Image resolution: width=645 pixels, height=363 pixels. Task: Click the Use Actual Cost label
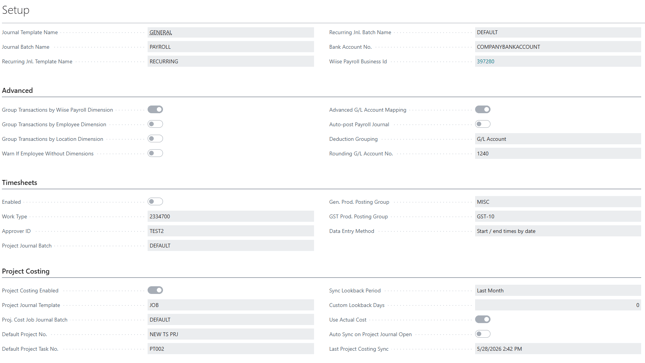pos(348,320)
